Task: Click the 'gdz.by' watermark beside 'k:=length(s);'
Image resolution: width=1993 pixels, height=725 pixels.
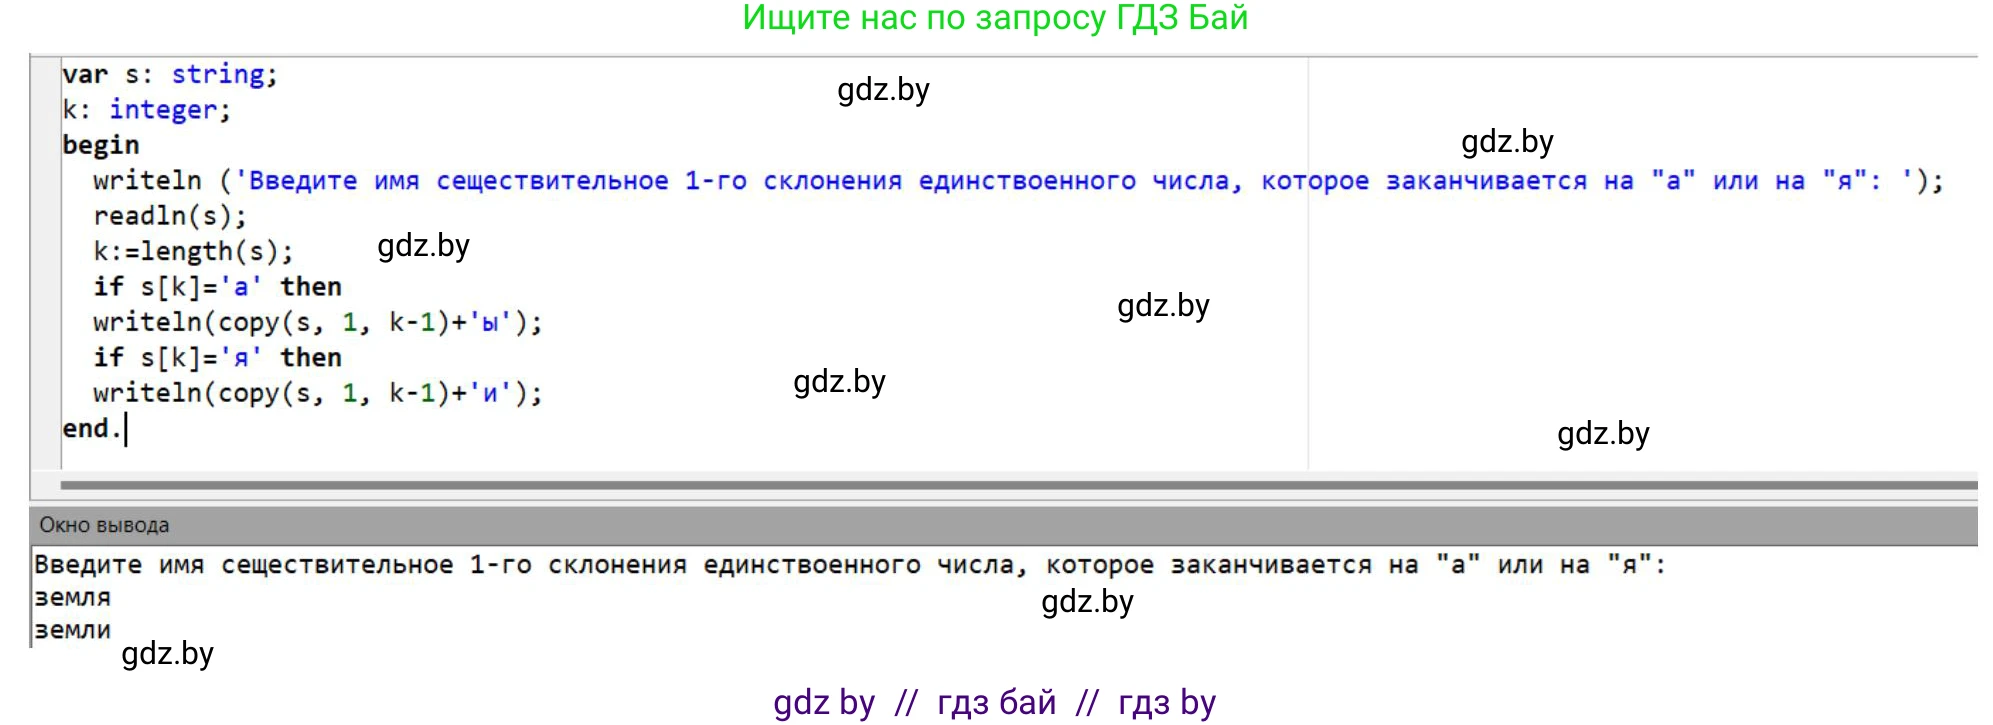Action: click(x=423, y=246)
